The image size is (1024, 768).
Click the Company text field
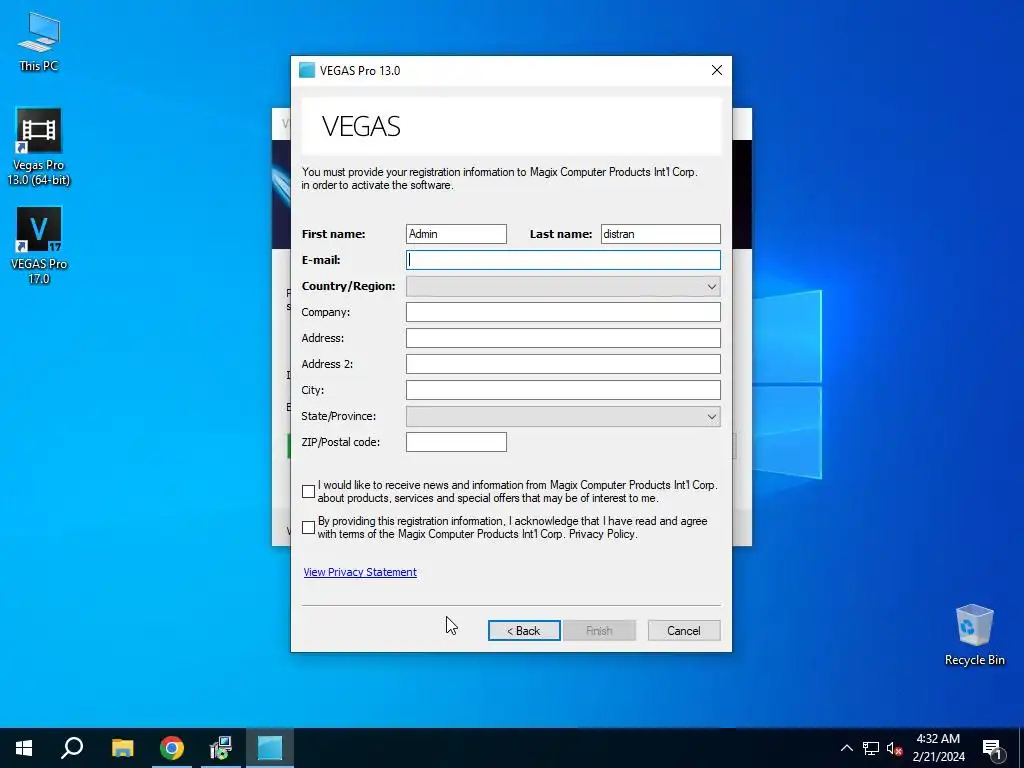[x=563, y=312]
